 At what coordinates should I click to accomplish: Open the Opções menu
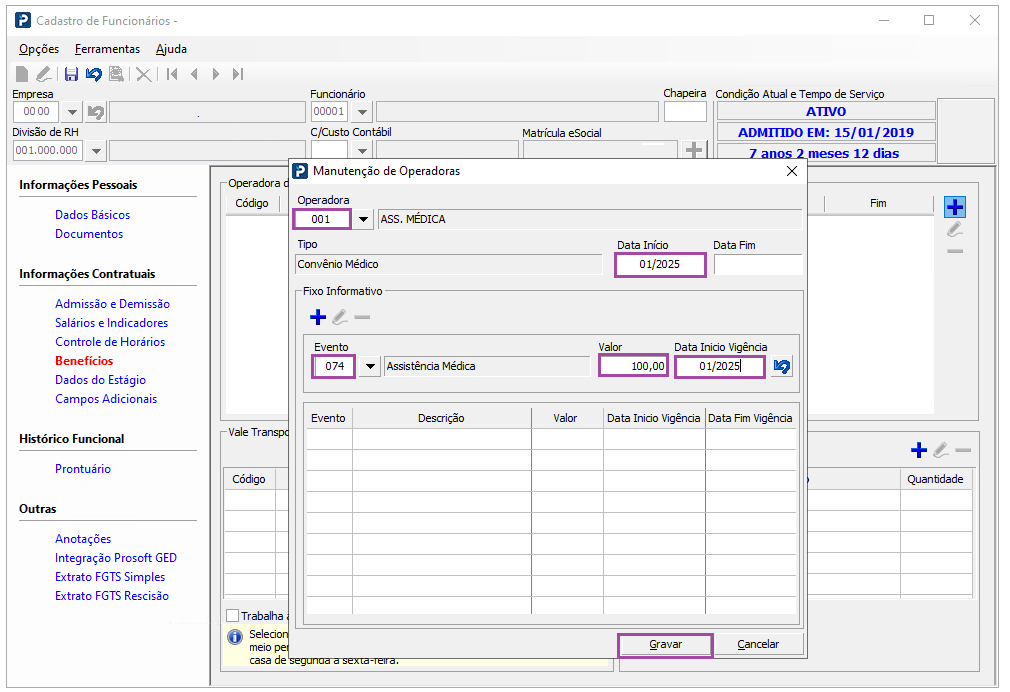coord(39,49)
